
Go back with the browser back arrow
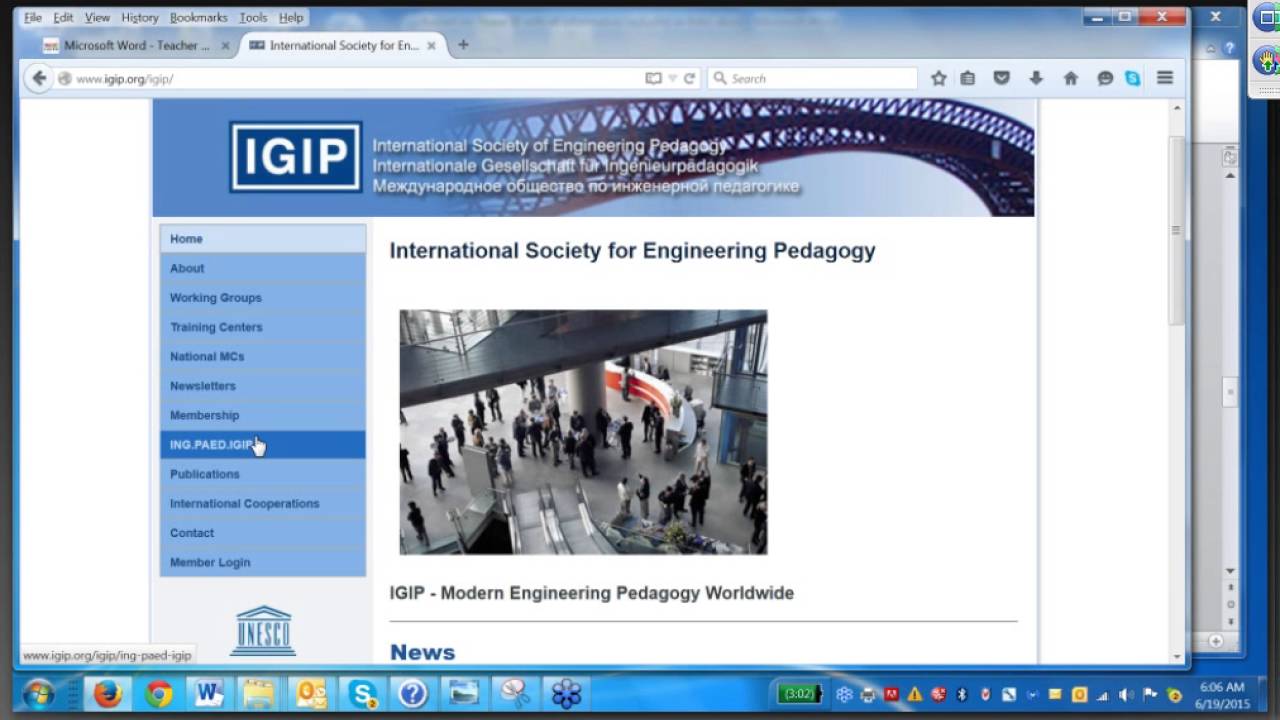tap(39, 78)
